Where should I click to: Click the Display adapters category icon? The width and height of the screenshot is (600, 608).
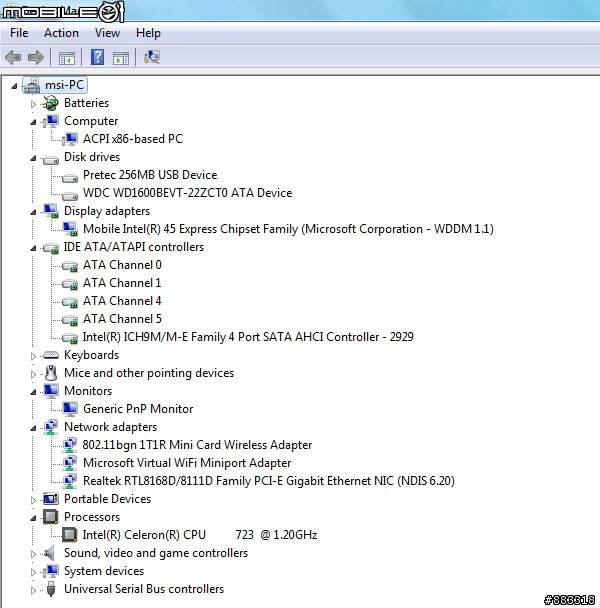[x=50, y=211]
